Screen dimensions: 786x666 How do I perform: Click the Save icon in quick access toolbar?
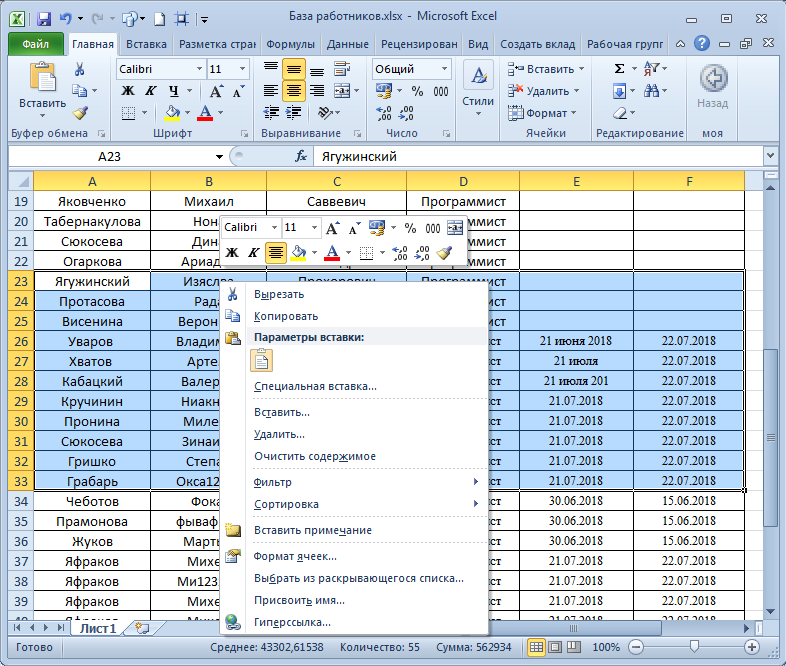click(43, 18)
